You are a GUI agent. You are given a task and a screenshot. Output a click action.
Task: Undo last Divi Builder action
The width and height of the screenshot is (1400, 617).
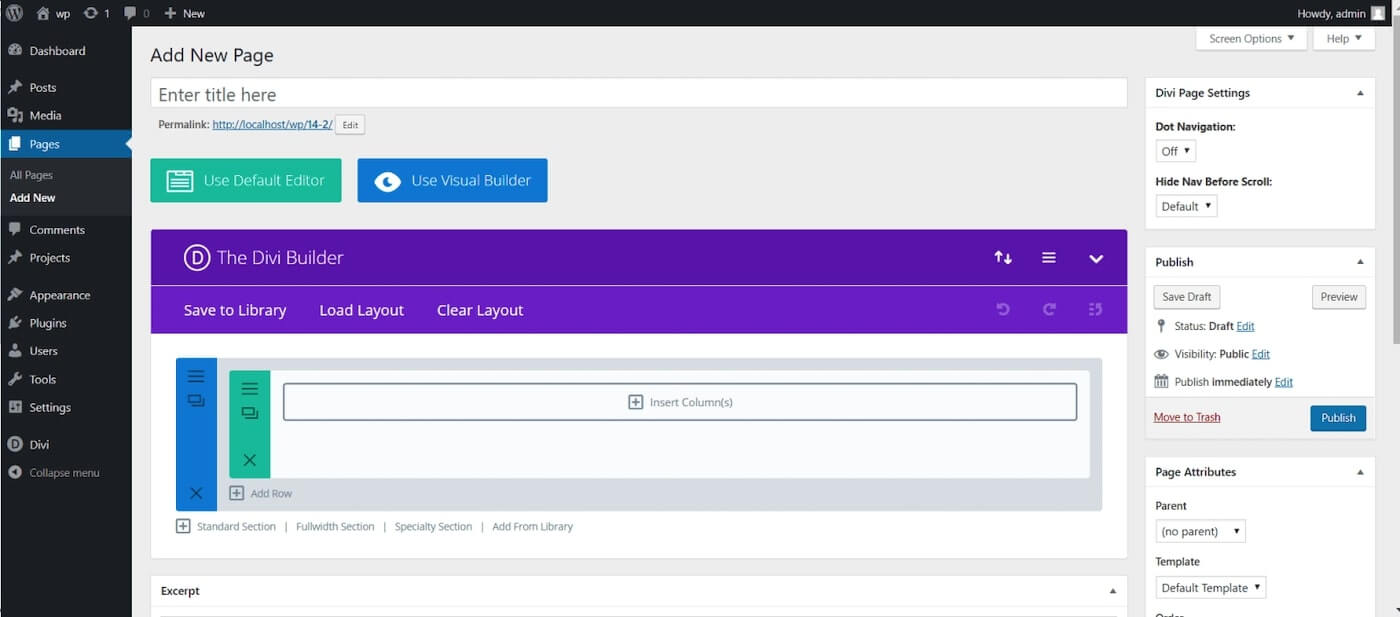pyautogui.click(x=1003, y=310)
